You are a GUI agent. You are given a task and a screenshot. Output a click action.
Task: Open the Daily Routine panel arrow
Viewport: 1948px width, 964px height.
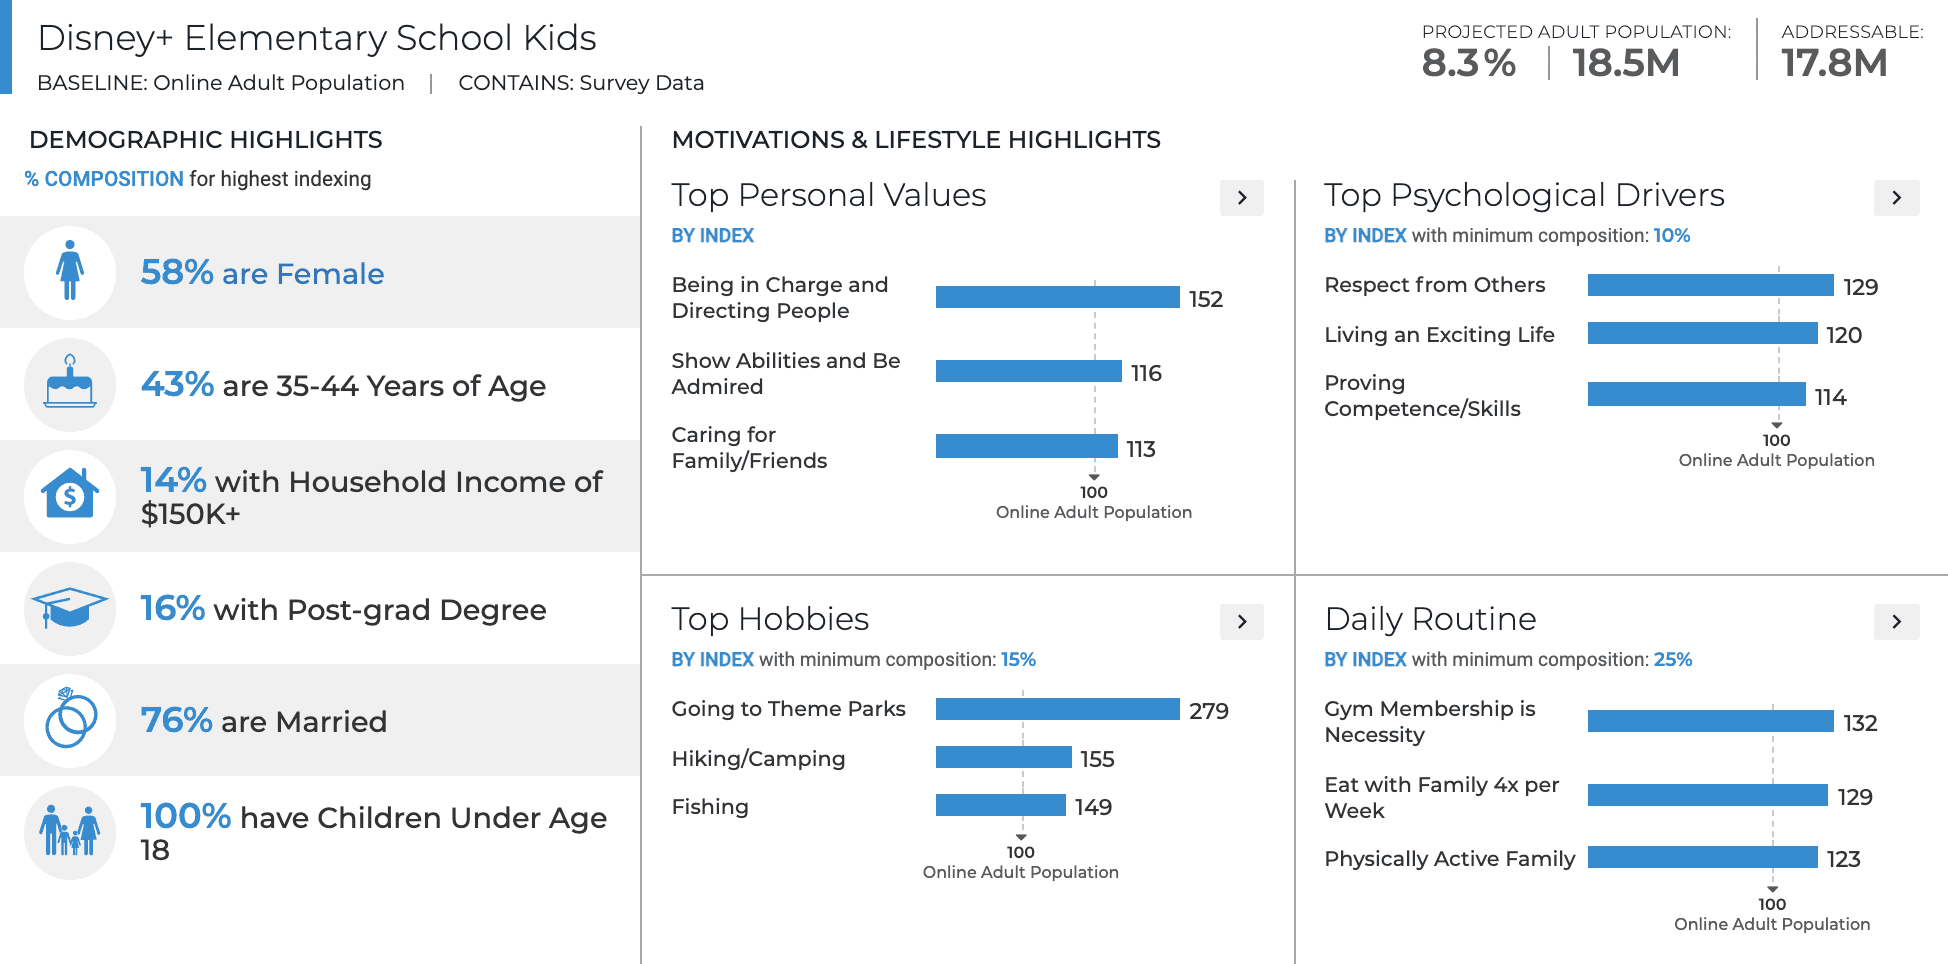pyautogui.click(x=1896, y=622)
